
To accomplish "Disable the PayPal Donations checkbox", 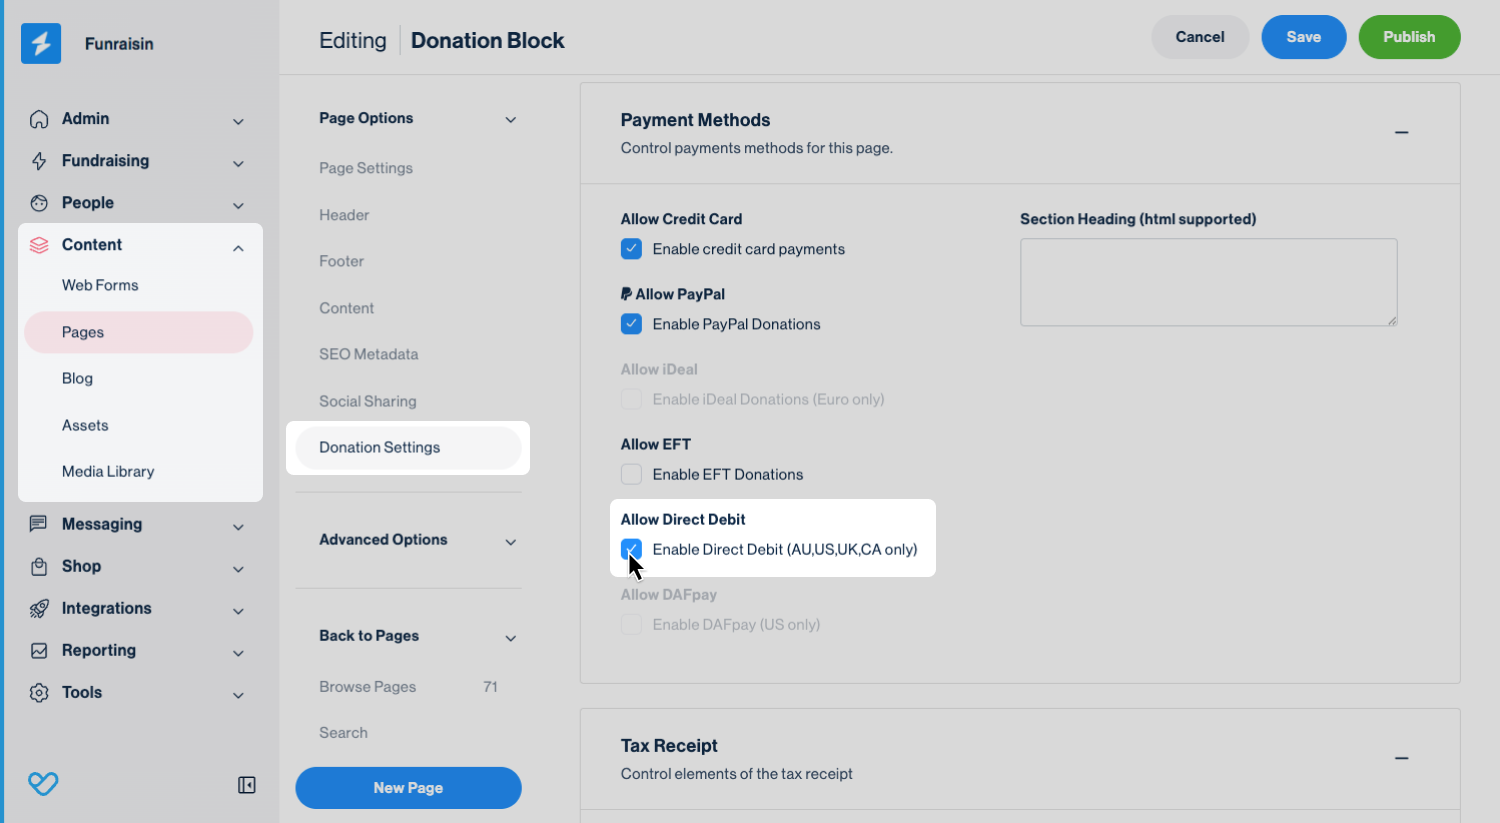I will 631,324.
